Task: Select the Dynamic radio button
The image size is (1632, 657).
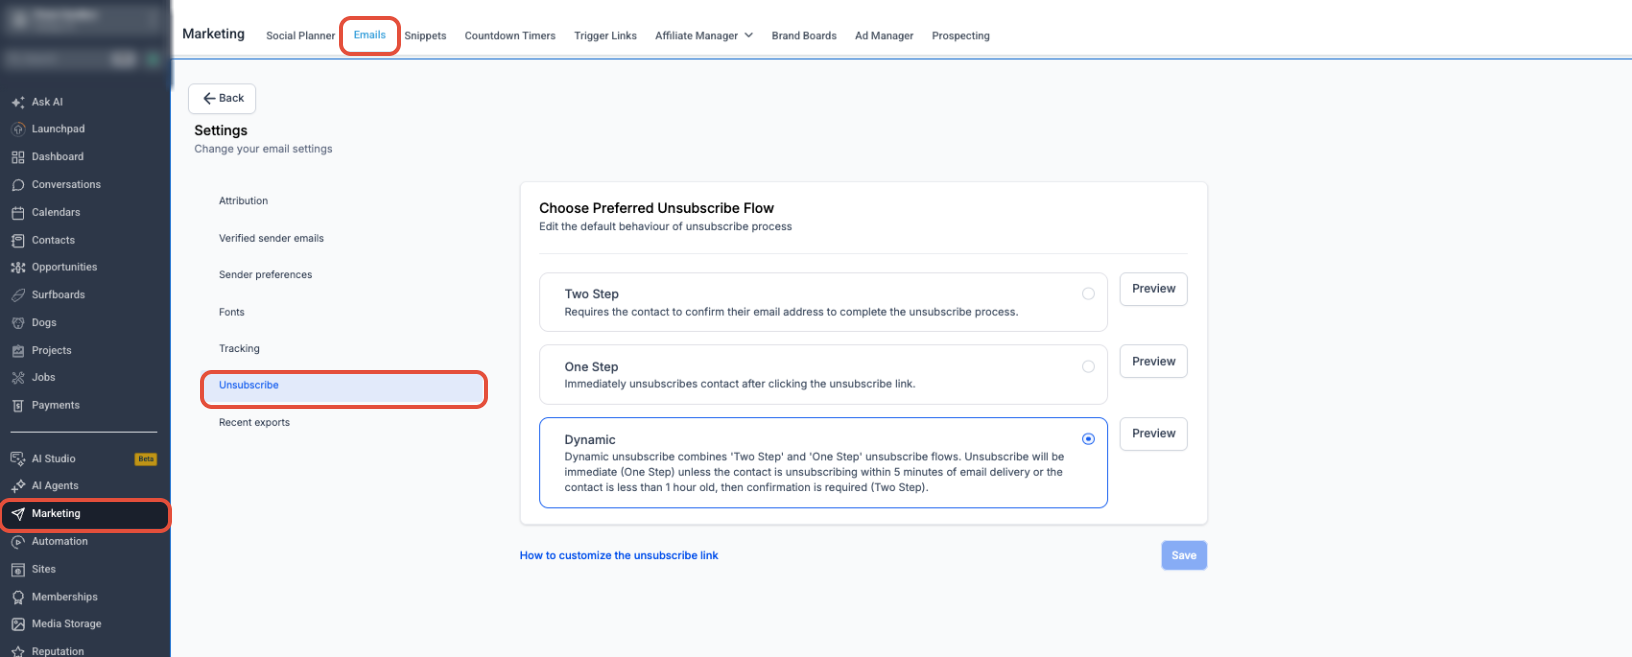Action: (x=1088, y=439)
